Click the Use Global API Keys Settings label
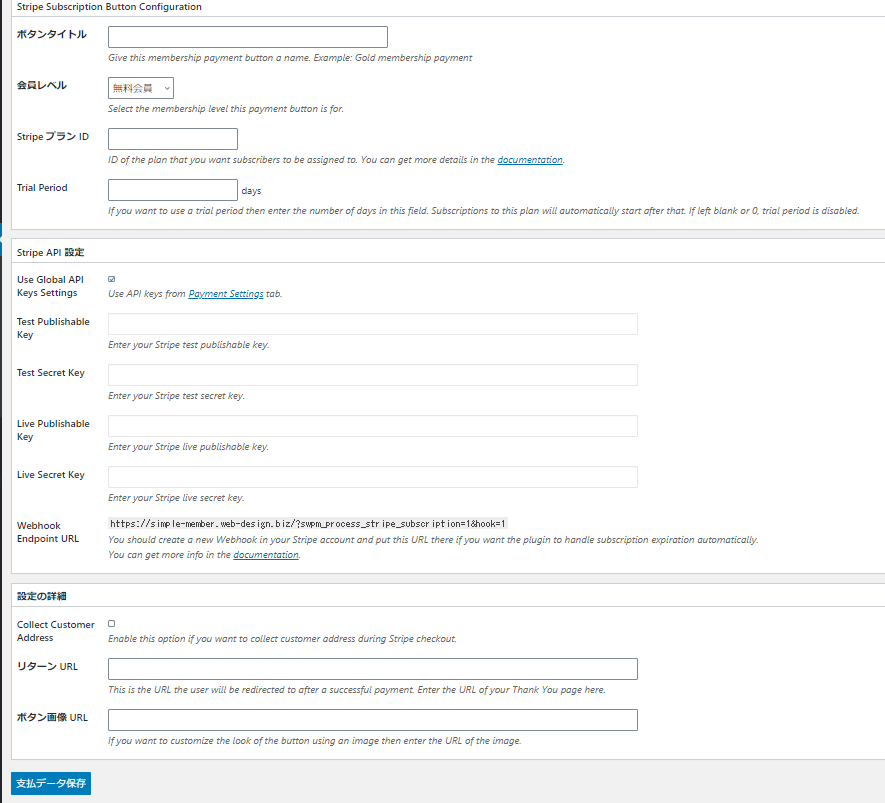The width and height of the screenshot is (885, 803). 50,286
